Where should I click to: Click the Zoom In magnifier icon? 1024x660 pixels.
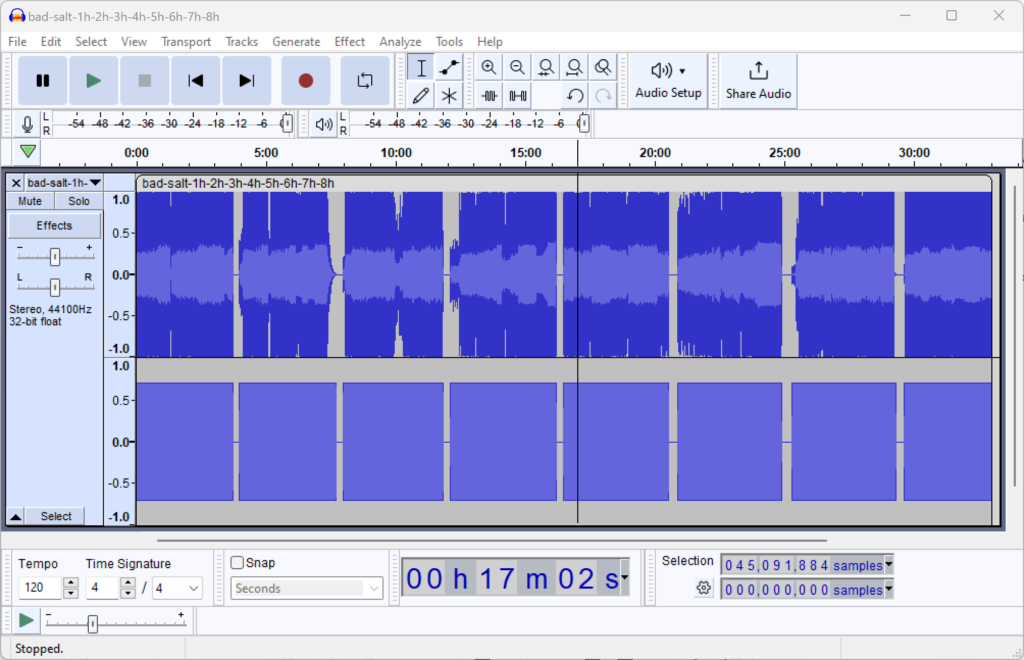tap(488, 67)
